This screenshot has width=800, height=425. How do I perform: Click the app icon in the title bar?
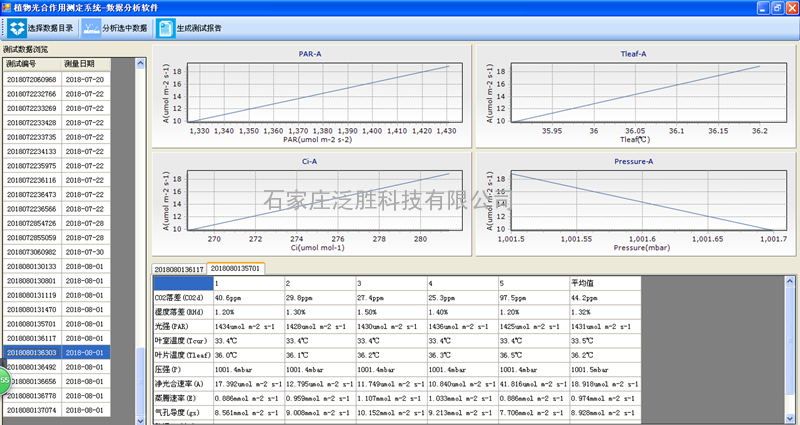click(6, 7)
